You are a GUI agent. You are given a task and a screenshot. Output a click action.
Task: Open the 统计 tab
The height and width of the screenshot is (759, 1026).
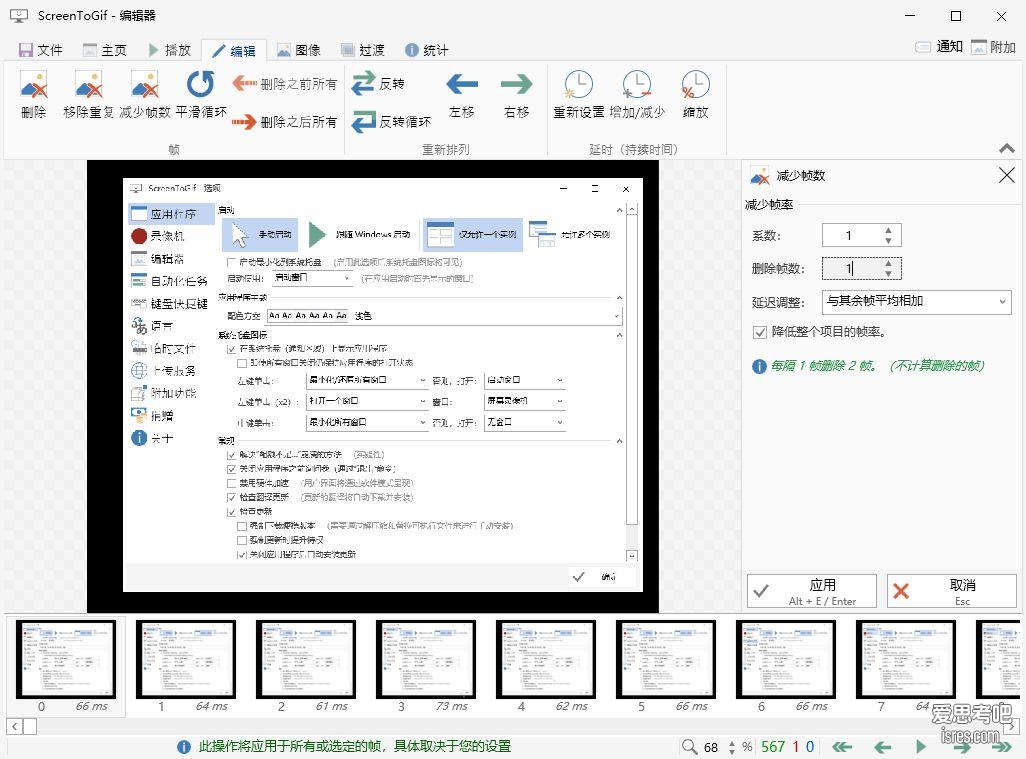point(427,50)
